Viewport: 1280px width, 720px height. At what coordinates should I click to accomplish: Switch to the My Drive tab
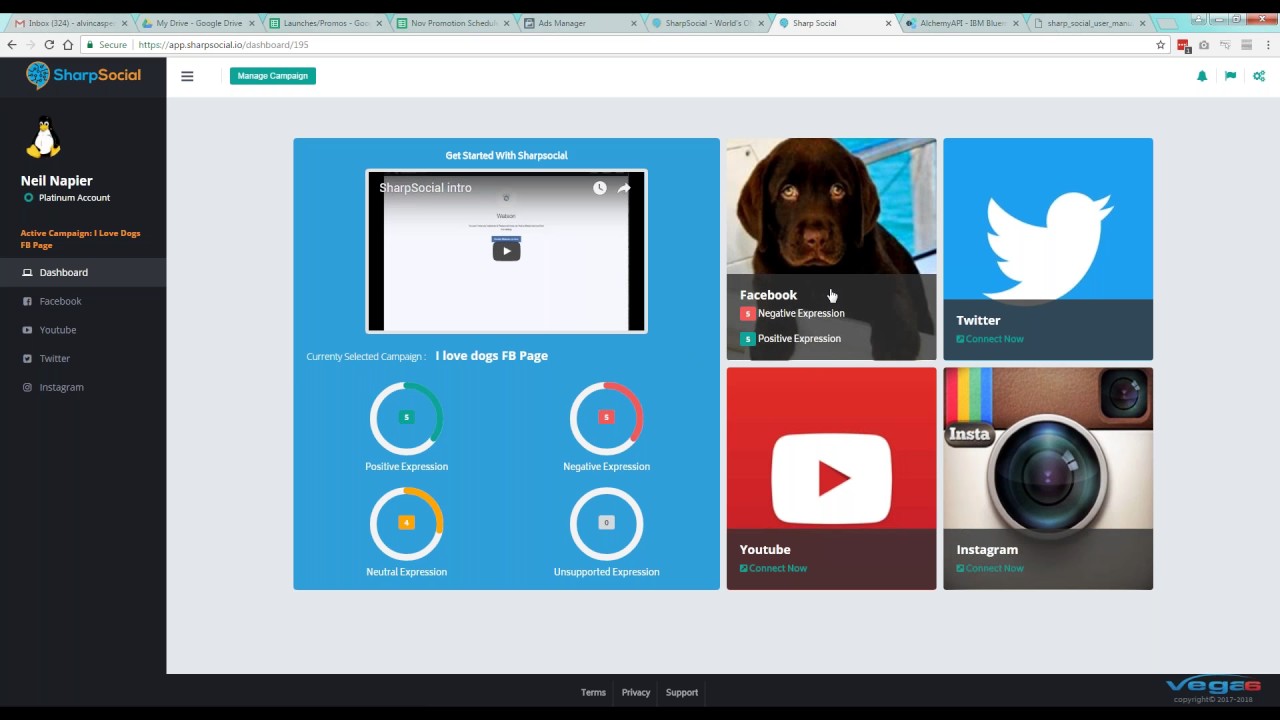[x=197, y=23]
